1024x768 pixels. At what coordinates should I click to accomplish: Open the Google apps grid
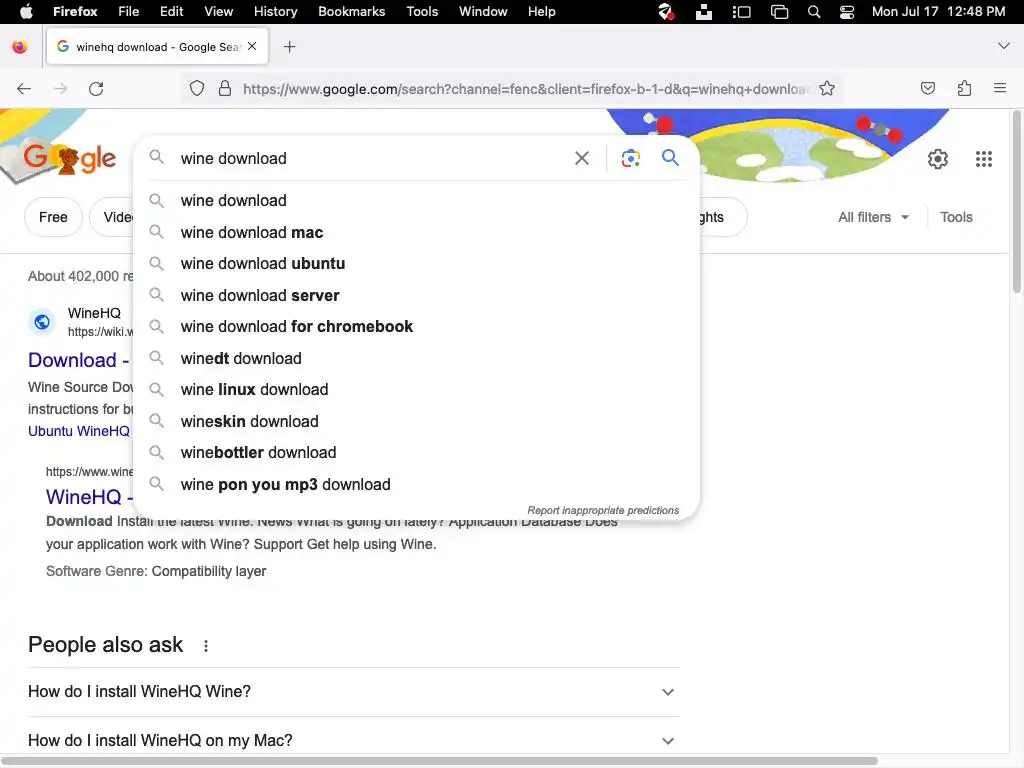984,159
